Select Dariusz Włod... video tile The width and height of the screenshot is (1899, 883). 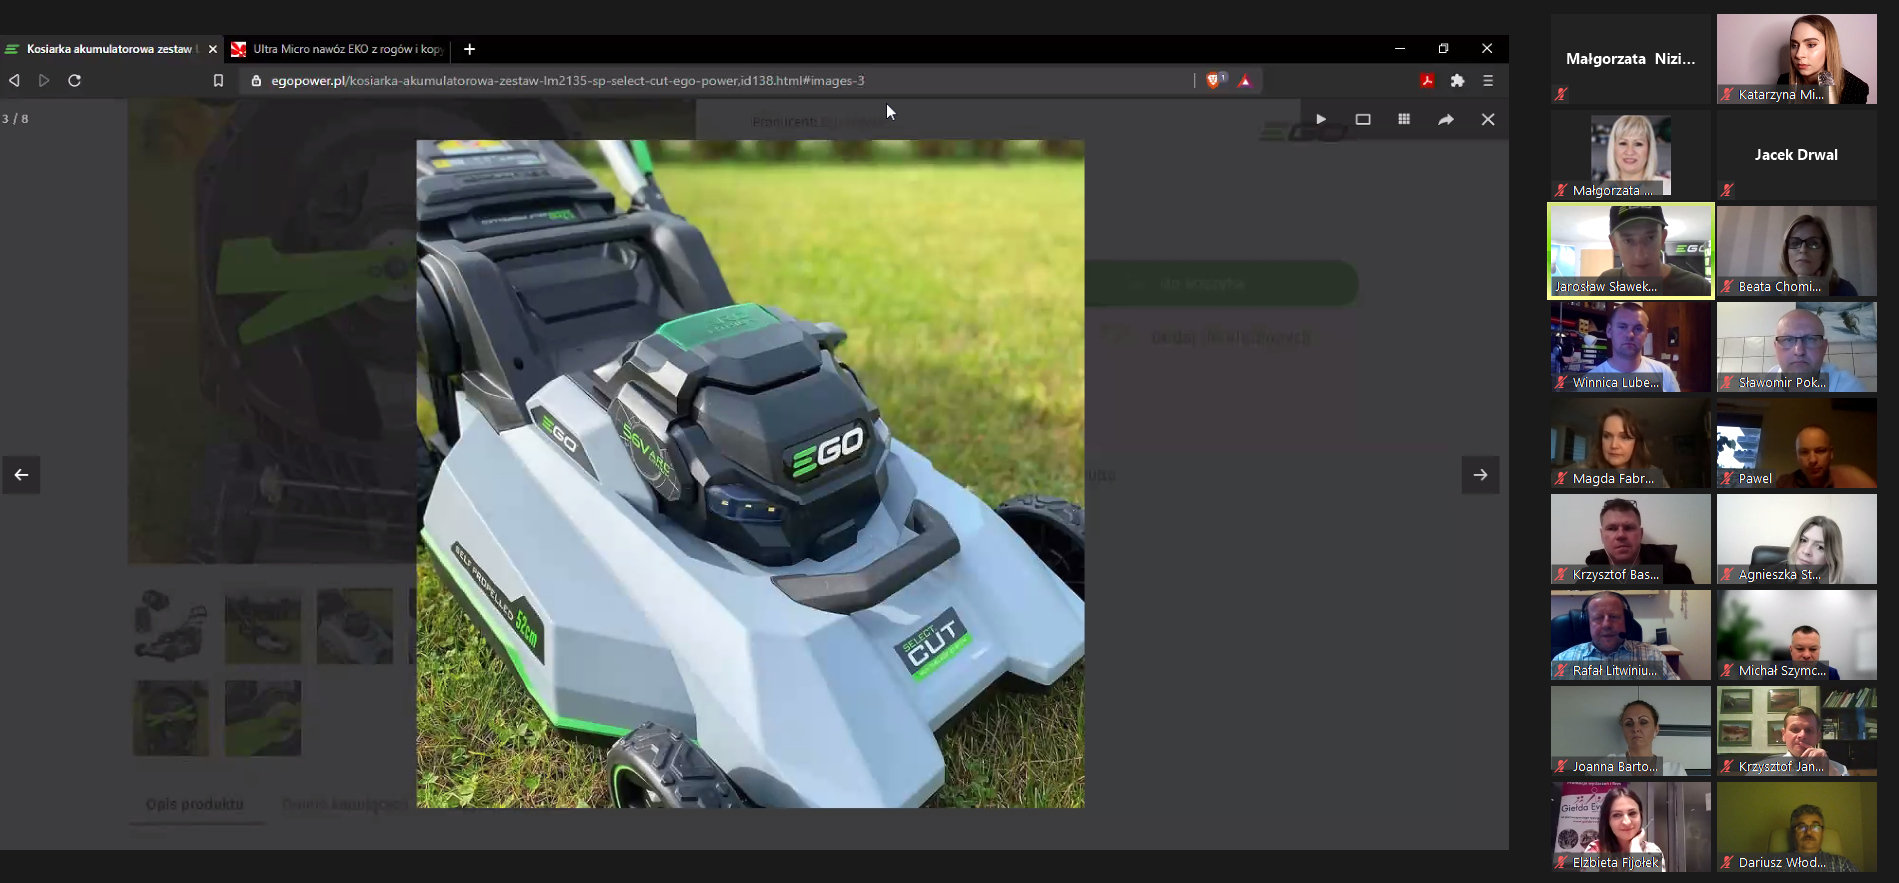pos(1796,827)
